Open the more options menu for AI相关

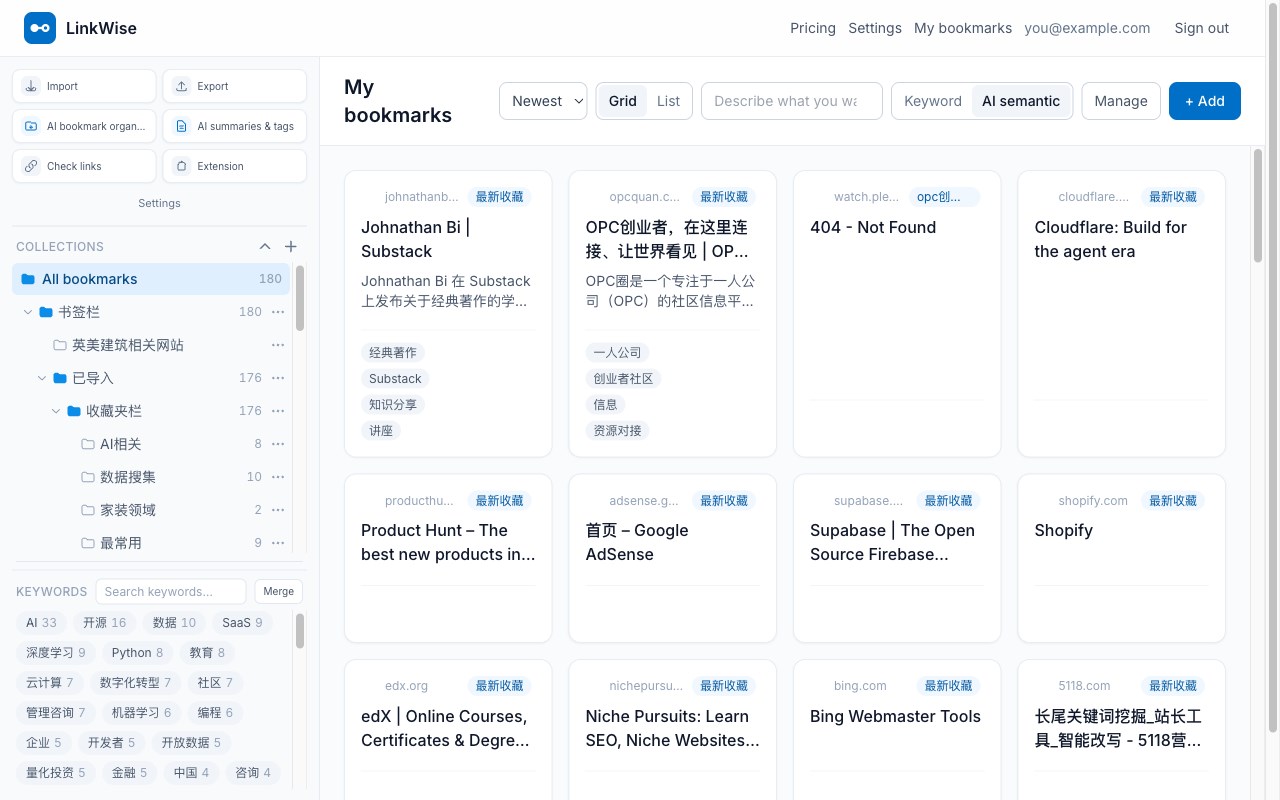(x=278, y=444)
